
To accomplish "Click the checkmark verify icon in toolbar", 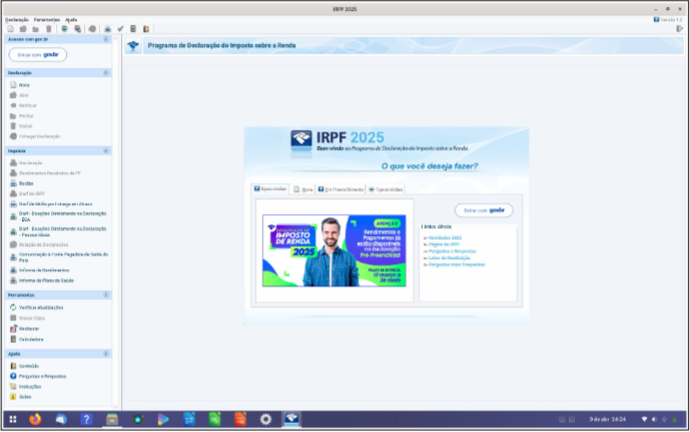I will point(120,29).
